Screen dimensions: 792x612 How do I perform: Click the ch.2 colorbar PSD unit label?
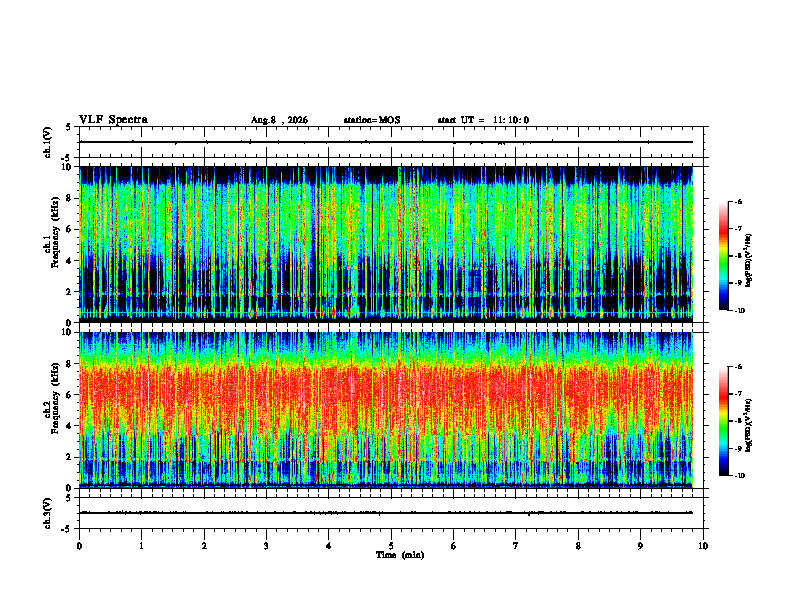click(749, 425)
